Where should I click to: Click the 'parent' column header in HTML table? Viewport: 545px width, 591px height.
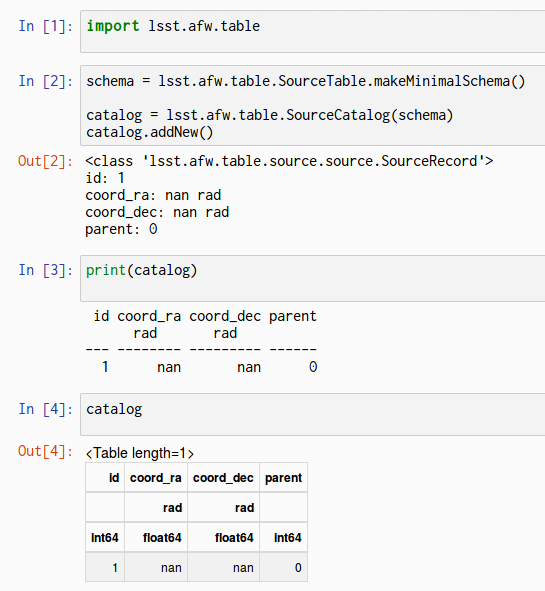(283, 478)
